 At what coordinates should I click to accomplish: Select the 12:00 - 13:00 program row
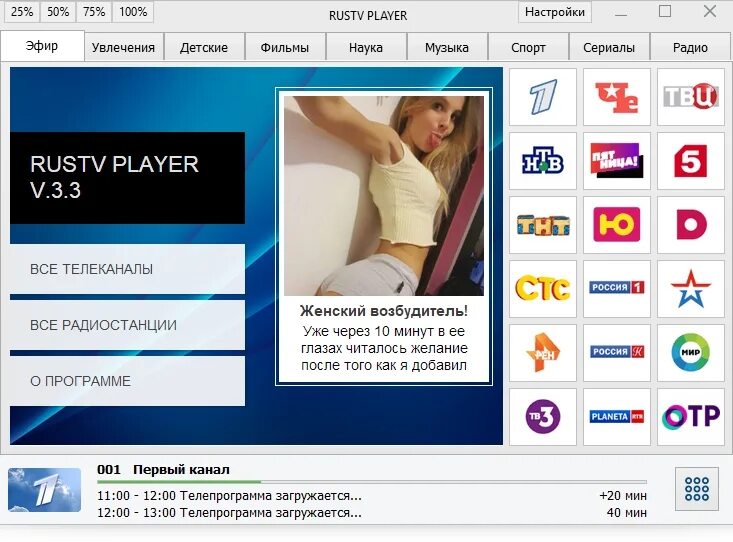point(372,513)
